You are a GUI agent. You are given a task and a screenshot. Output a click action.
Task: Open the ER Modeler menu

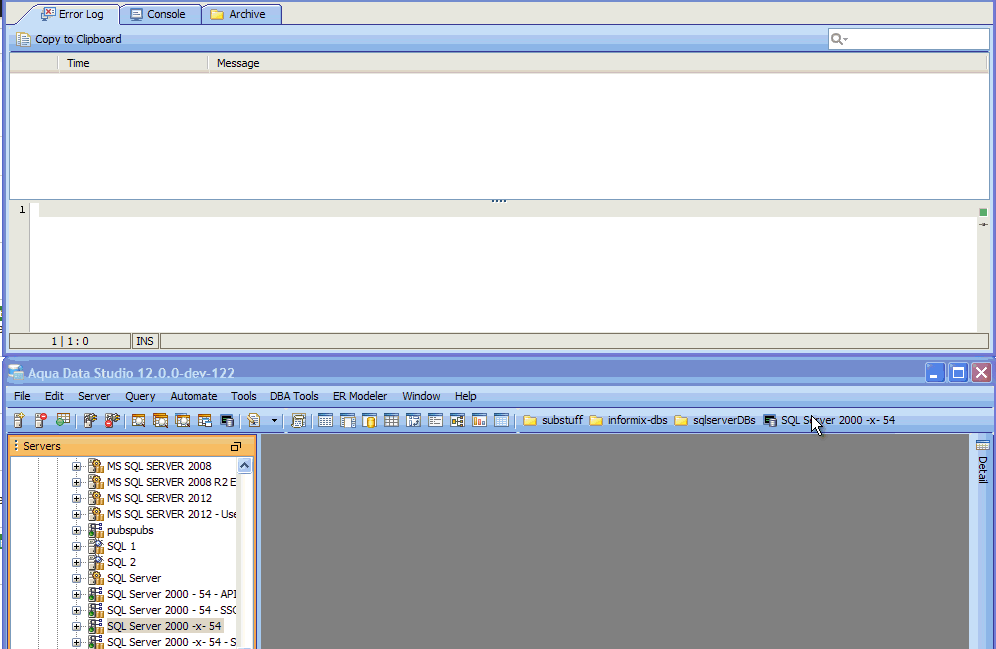pos(360,396)
